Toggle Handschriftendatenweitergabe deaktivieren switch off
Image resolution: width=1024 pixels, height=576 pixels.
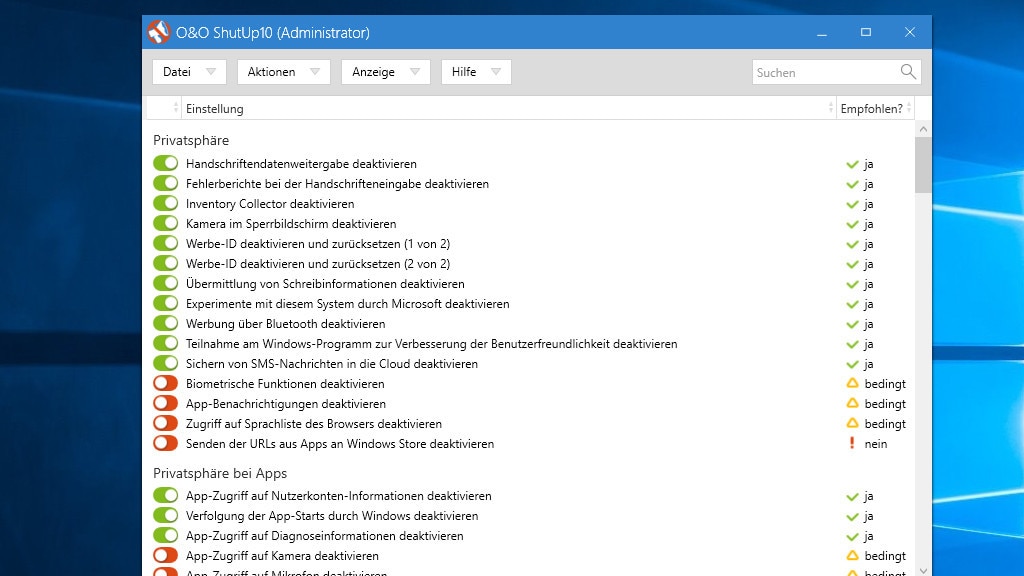(165, 164)
